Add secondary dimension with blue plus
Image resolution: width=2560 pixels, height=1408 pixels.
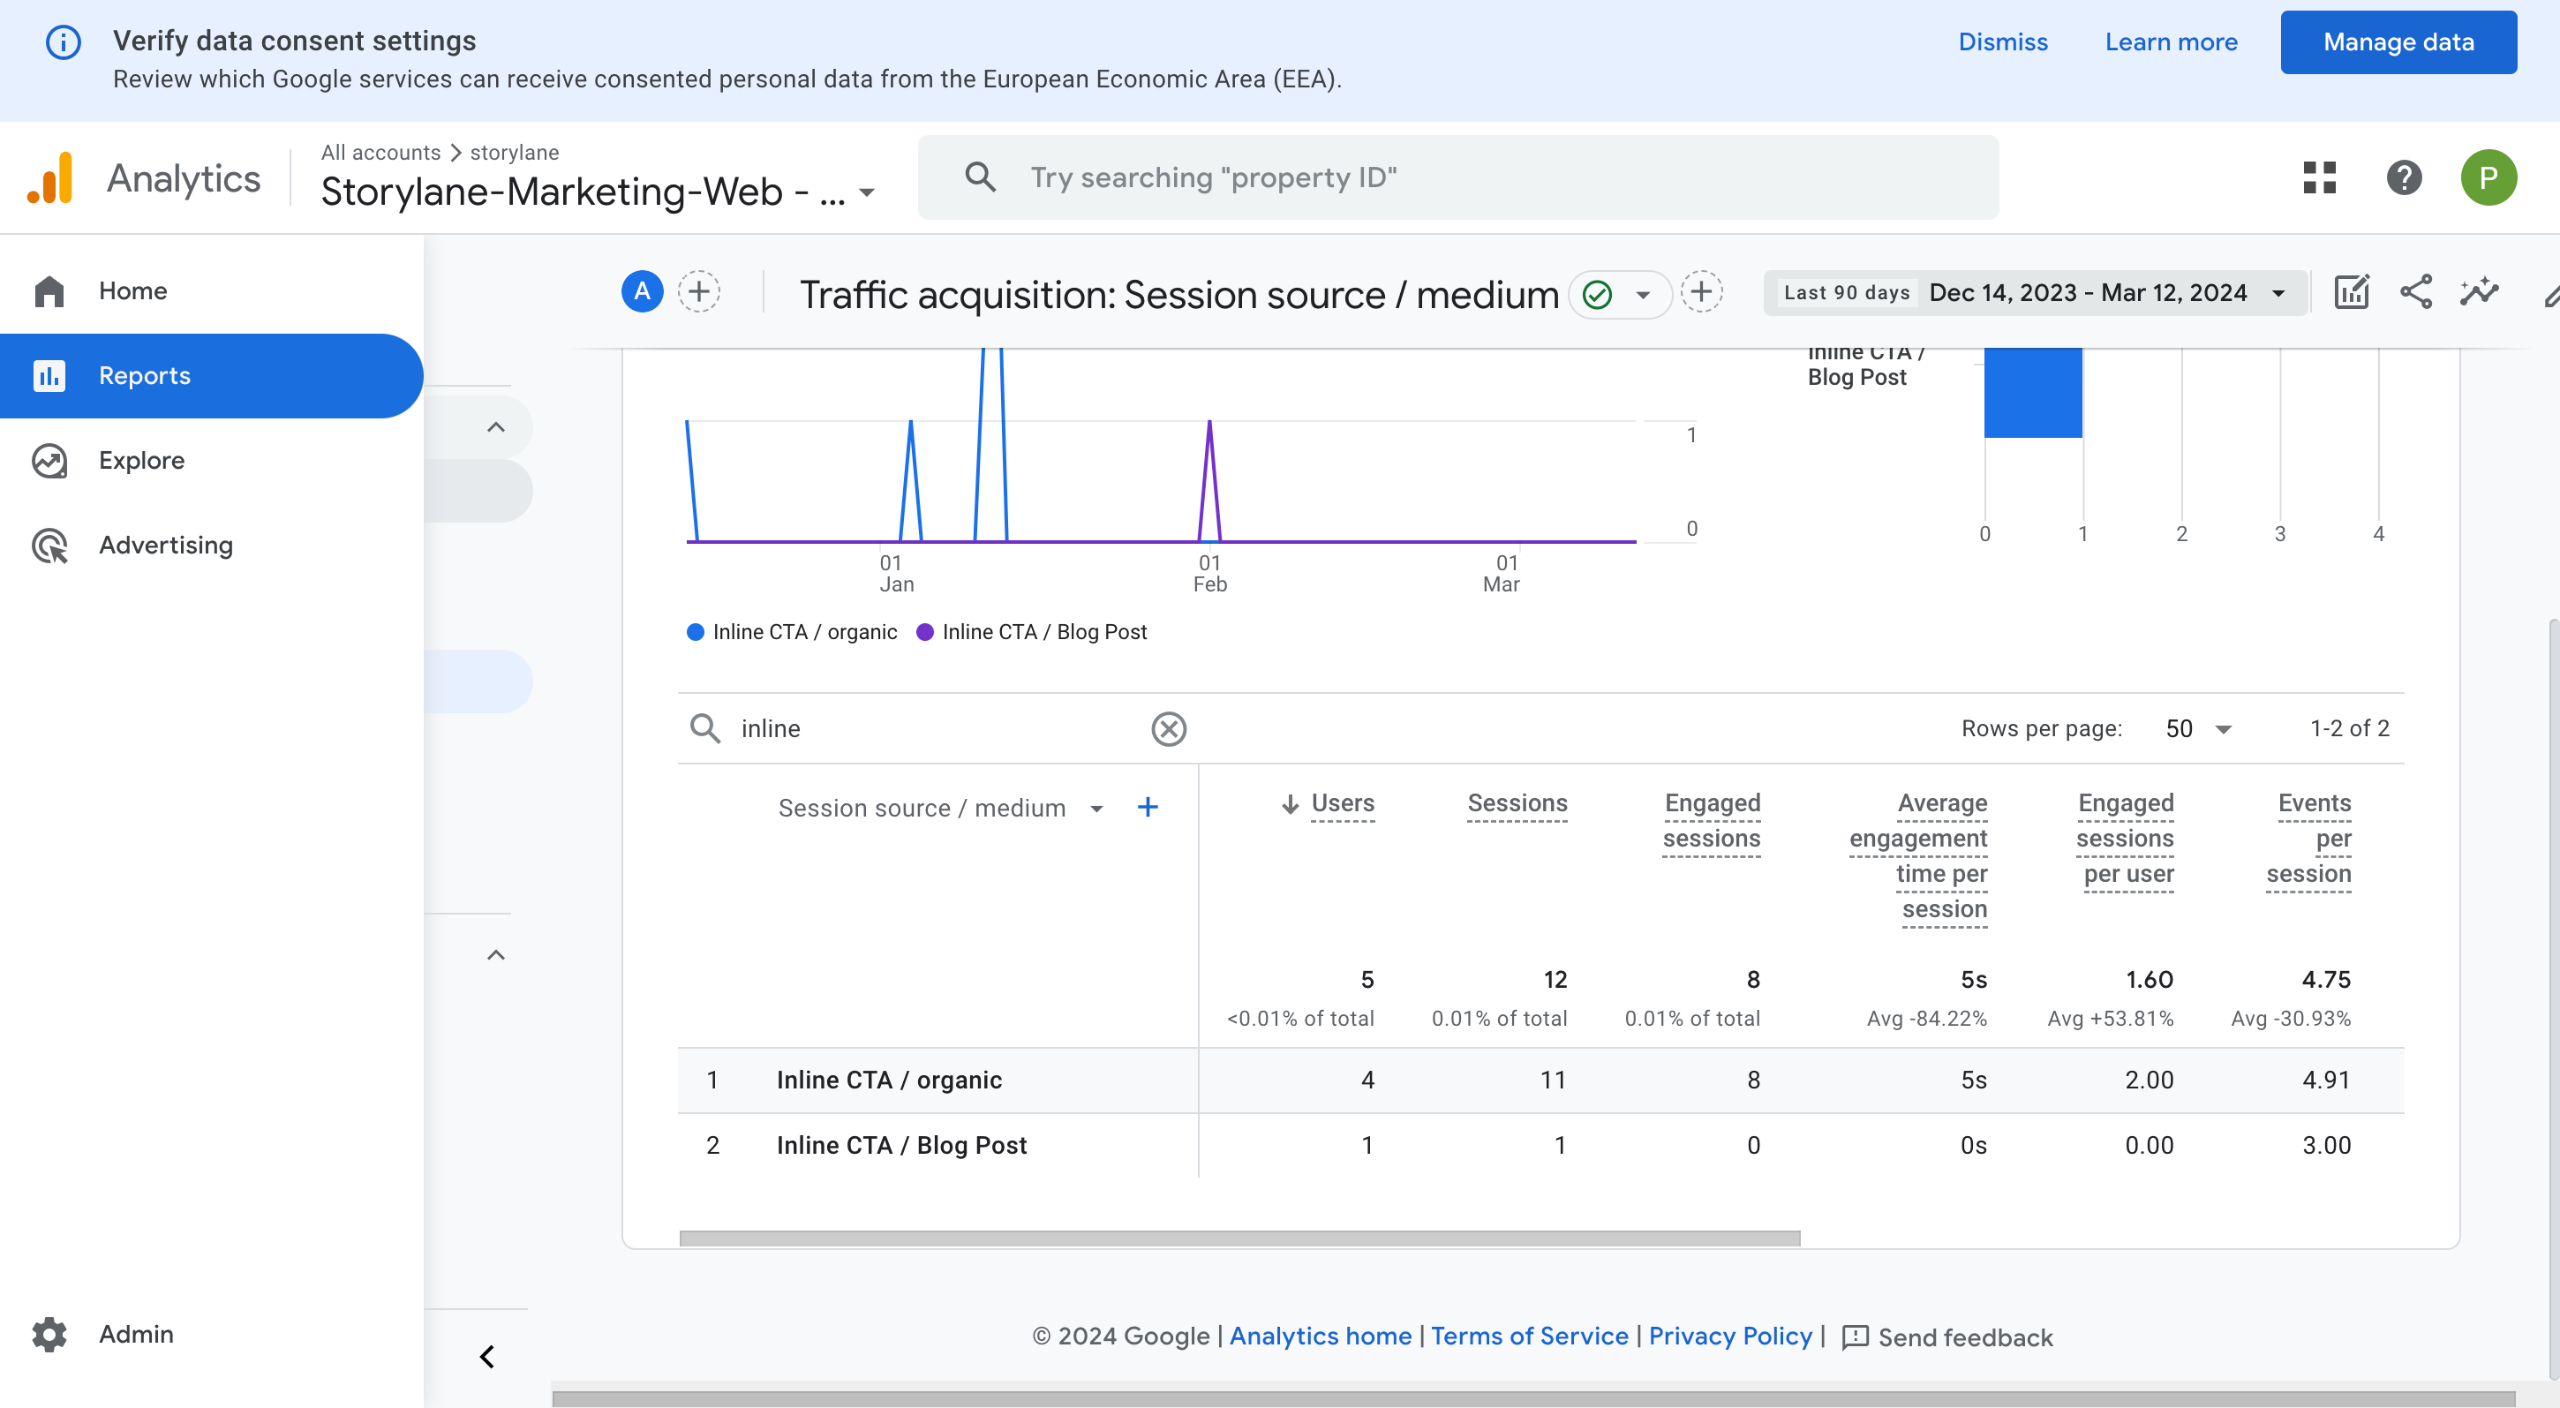[x=1148, y=807]
